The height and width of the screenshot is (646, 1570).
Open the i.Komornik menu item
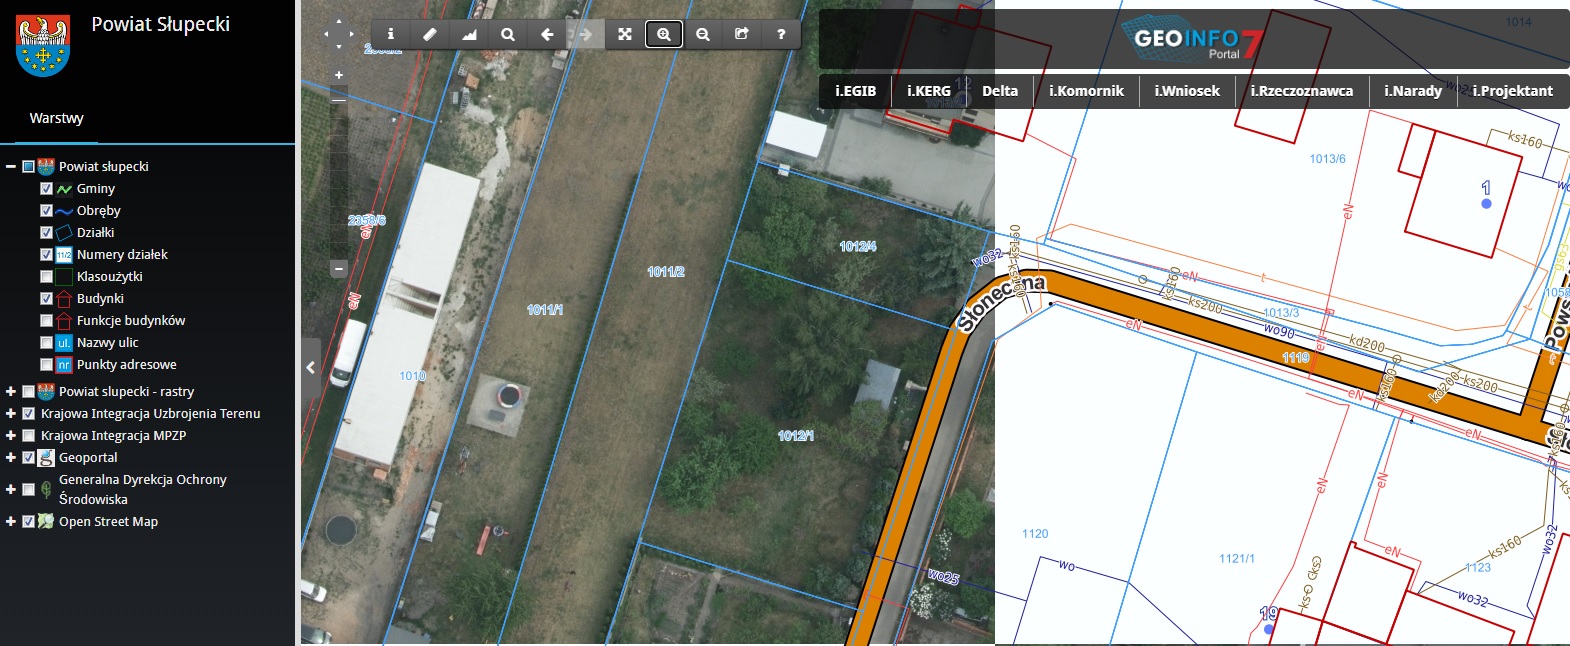pos(1086,91)
